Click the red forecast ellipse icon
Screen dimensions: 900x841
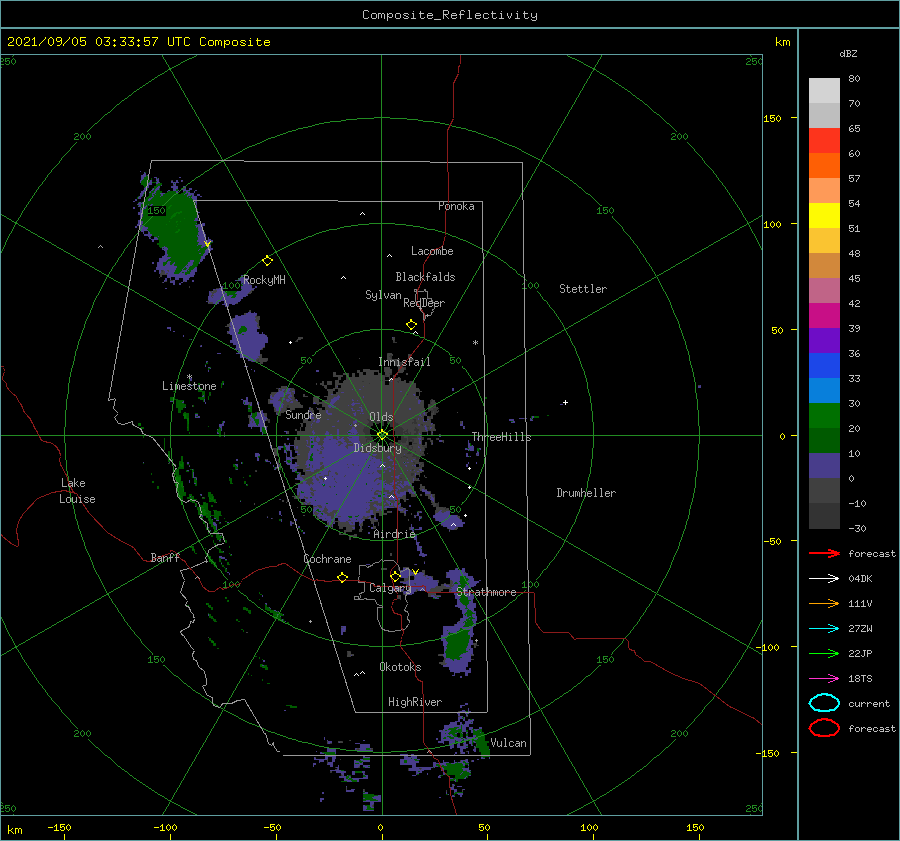[x=824, y=728]
